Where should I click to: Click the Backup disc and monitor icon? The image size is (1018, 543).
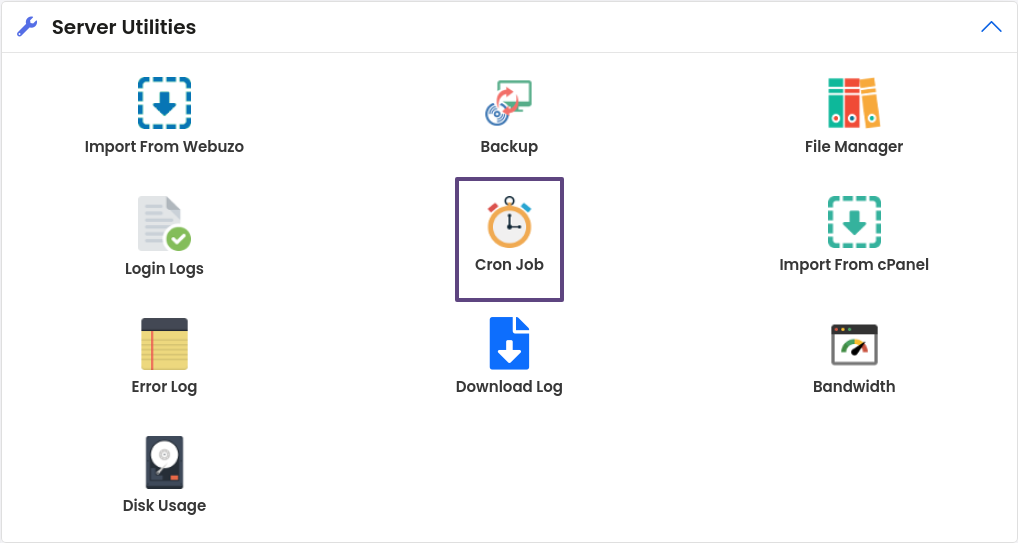click(509, 103)
